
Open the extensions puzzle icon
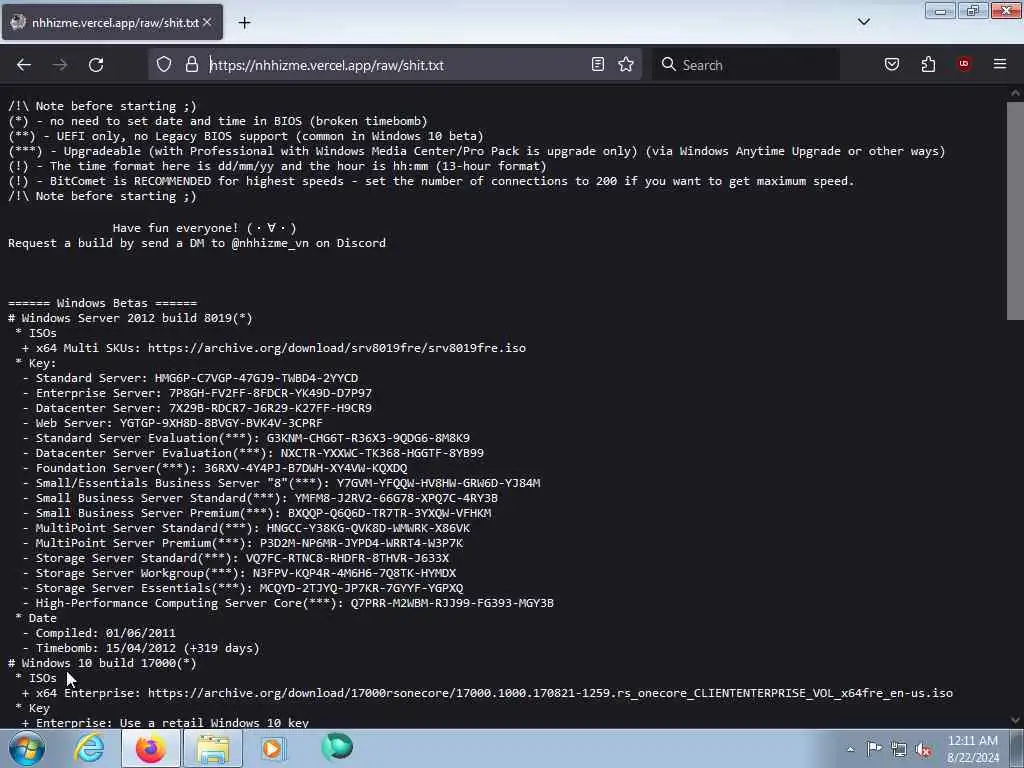coord(928,64)
